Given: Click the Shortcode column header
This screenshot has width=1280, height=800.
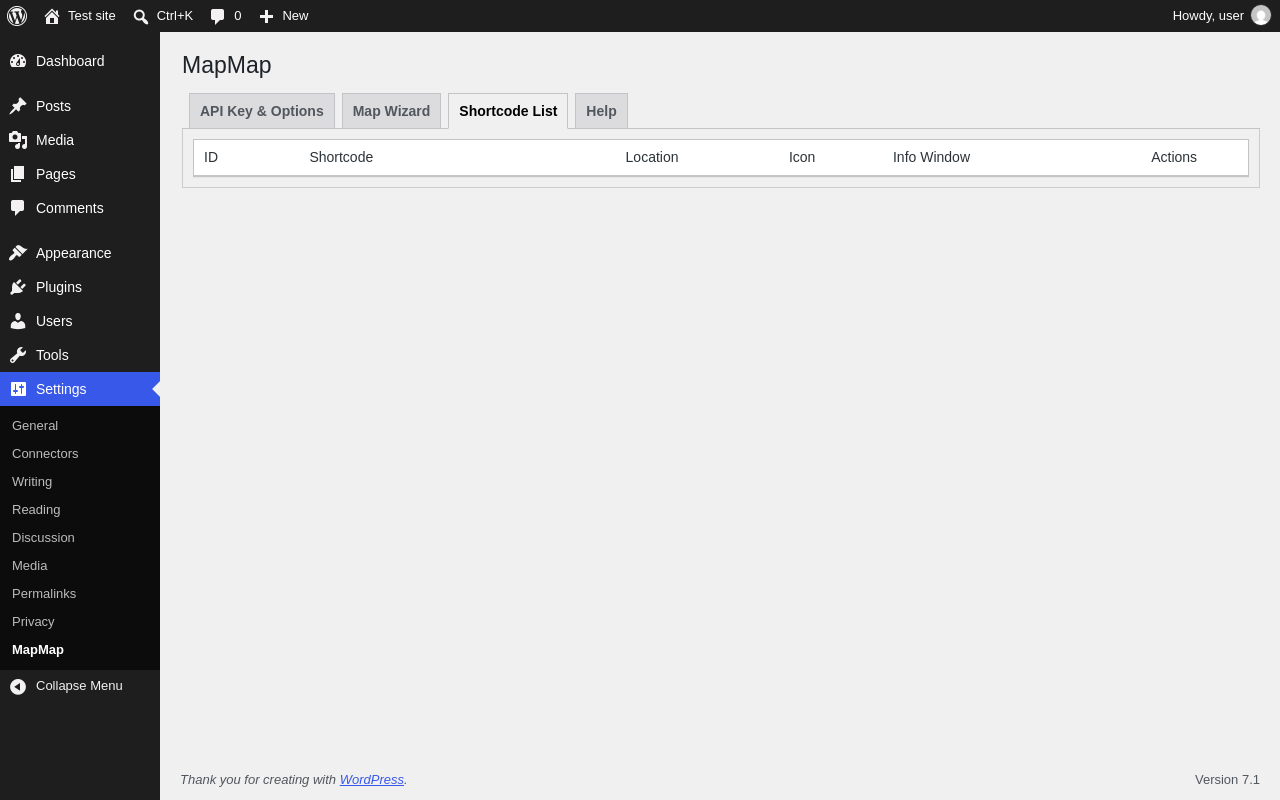Looking at the screenshot, I should pyautogui.click(x=341, y=157).
